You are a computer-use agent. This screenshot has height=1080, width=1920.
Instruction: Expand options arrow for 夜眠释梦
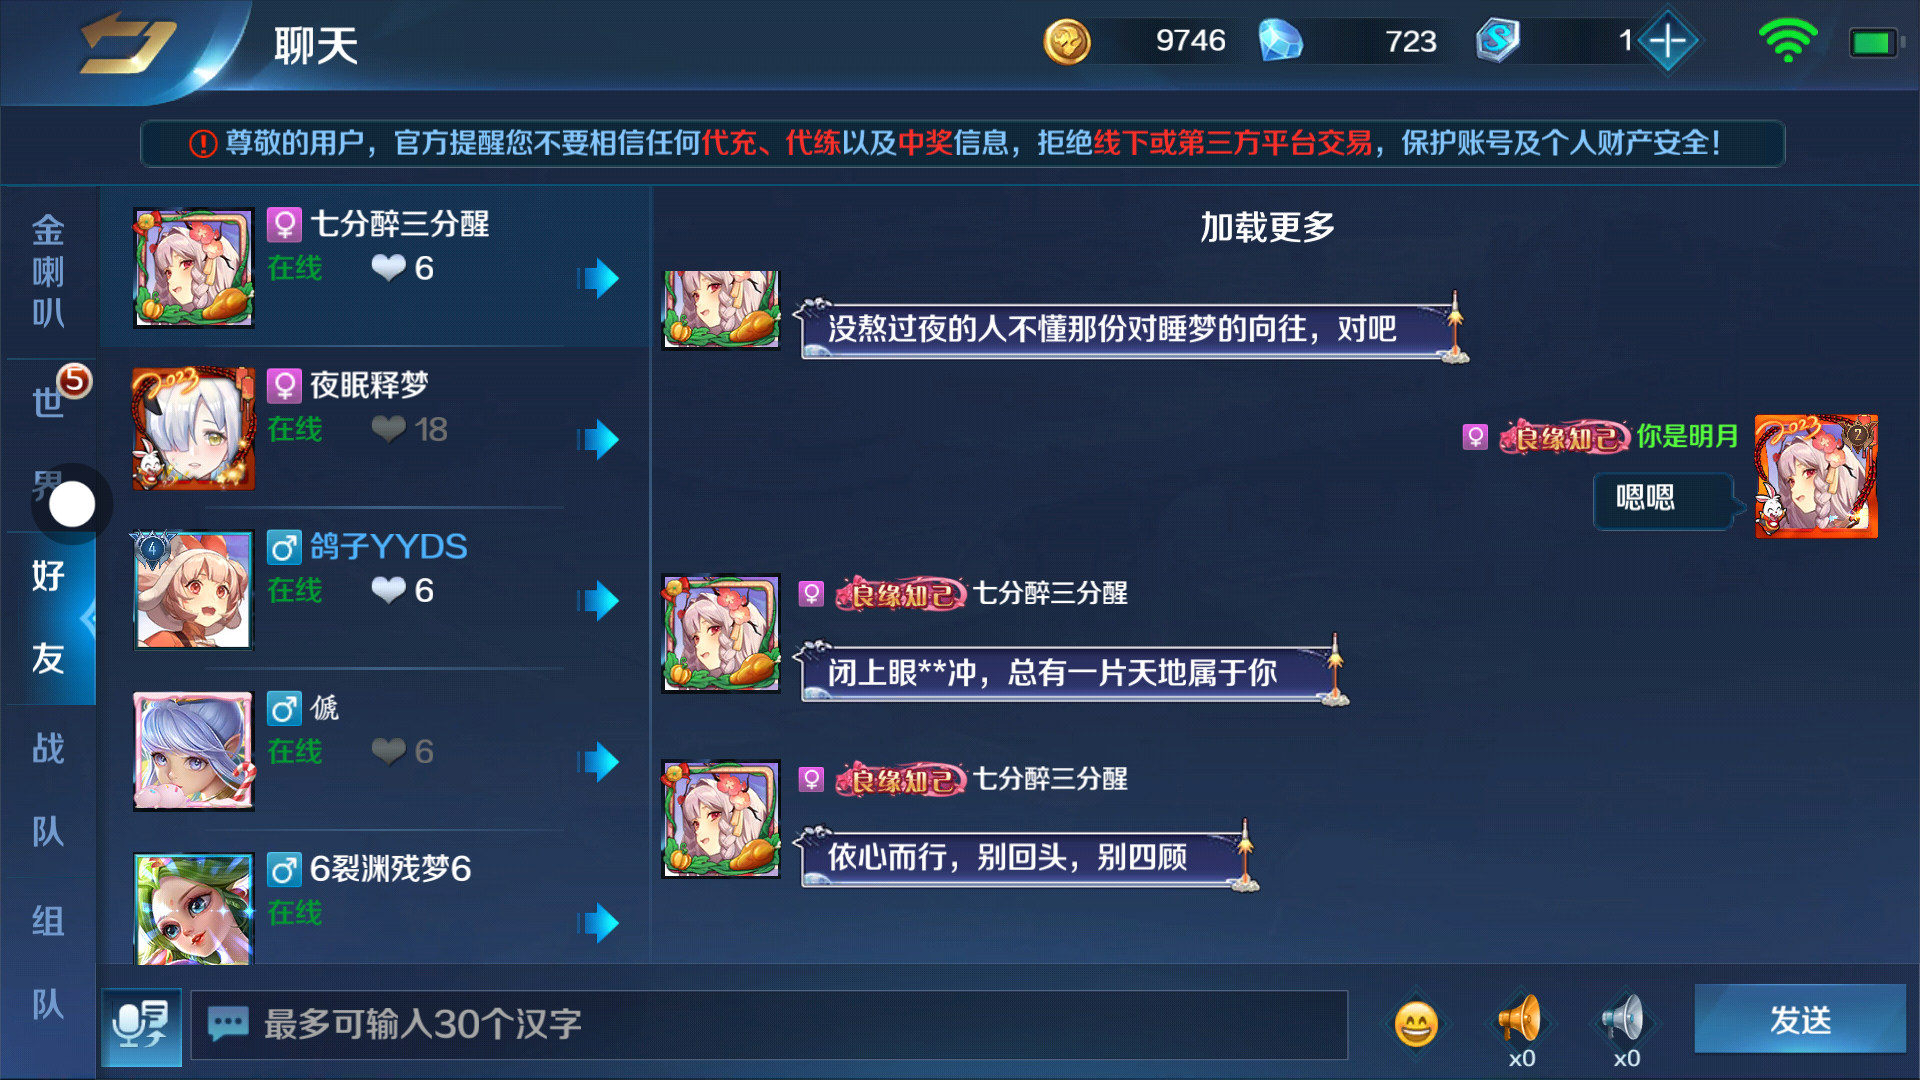point(599,439)
